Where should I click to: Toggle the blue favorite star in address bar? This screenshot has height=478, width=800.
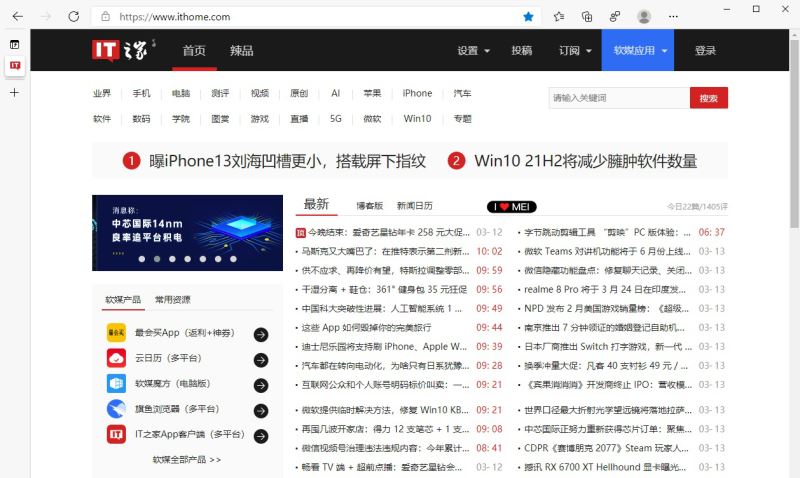coord(528,16)
